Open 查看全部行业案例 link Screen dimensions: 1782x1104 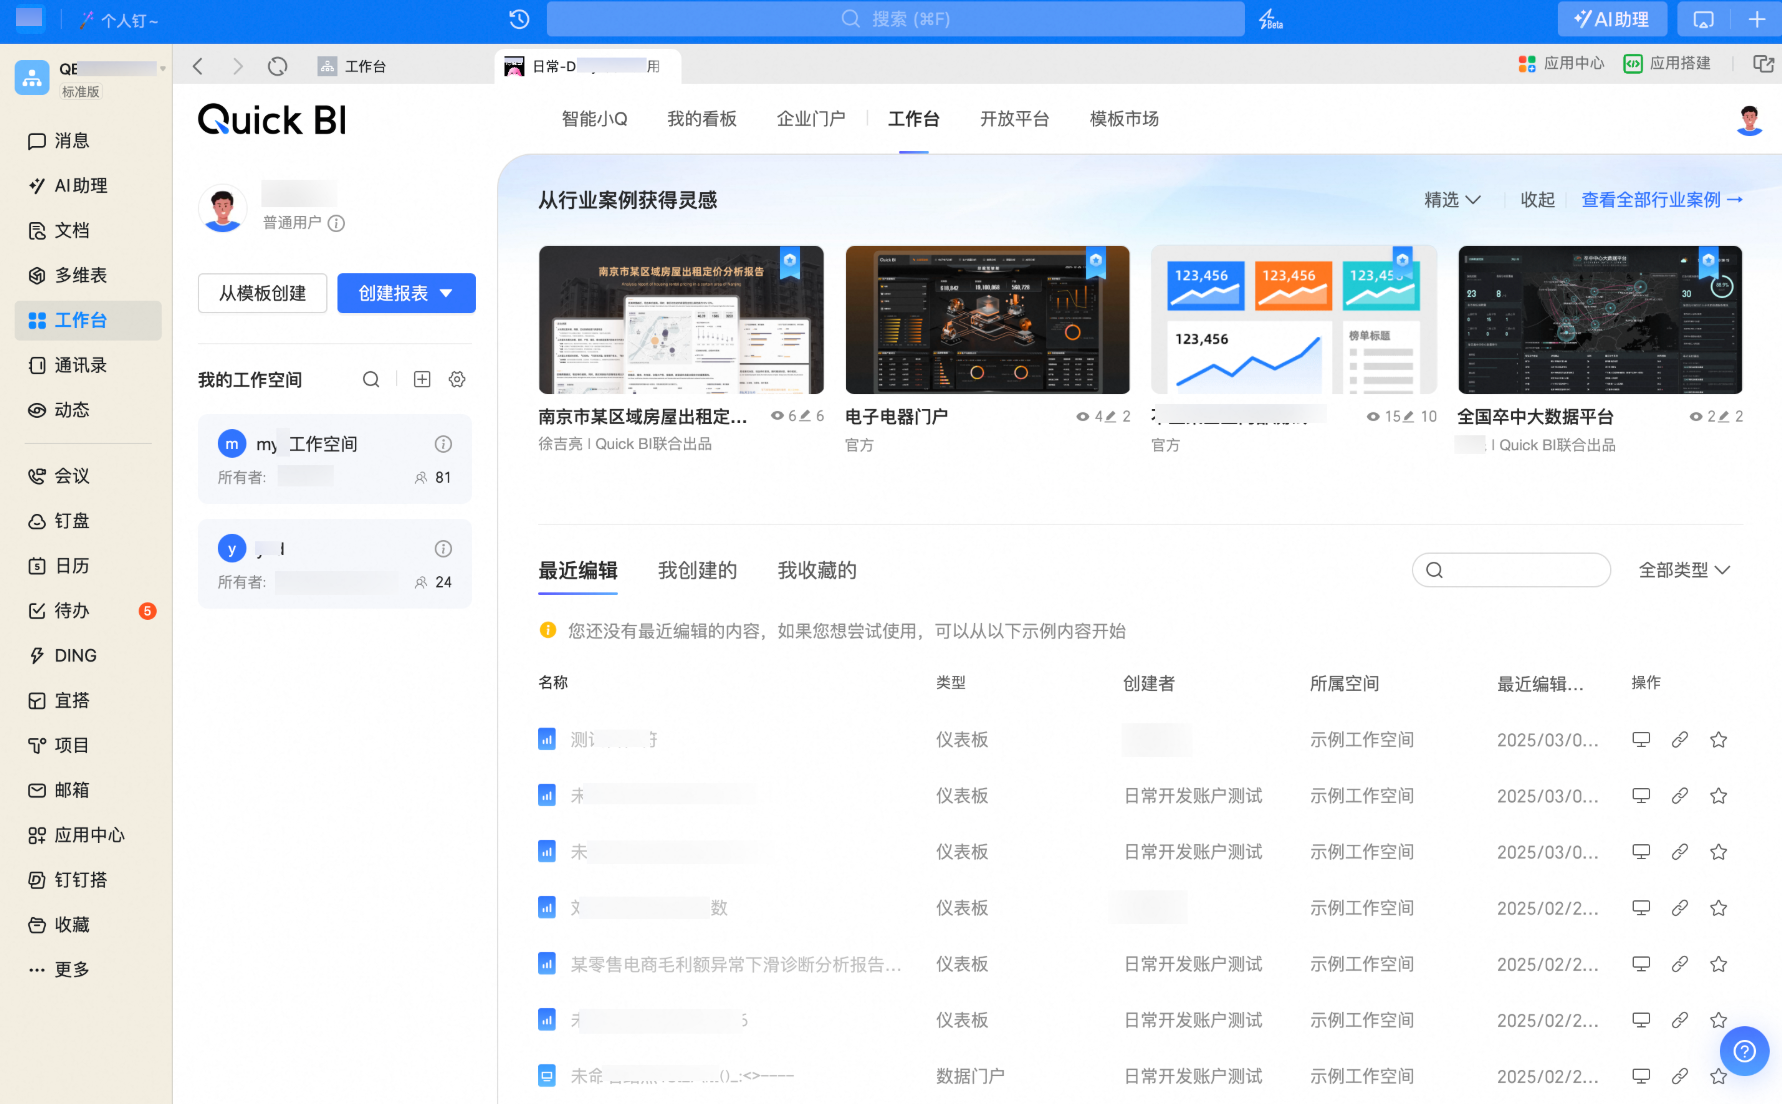tap(1662, 200)
